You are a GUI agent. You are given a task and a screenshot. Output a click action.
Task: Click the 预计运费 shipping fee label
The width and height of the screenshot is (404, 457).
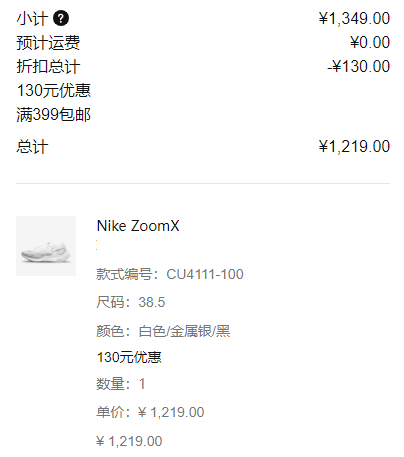click(48, 43)
